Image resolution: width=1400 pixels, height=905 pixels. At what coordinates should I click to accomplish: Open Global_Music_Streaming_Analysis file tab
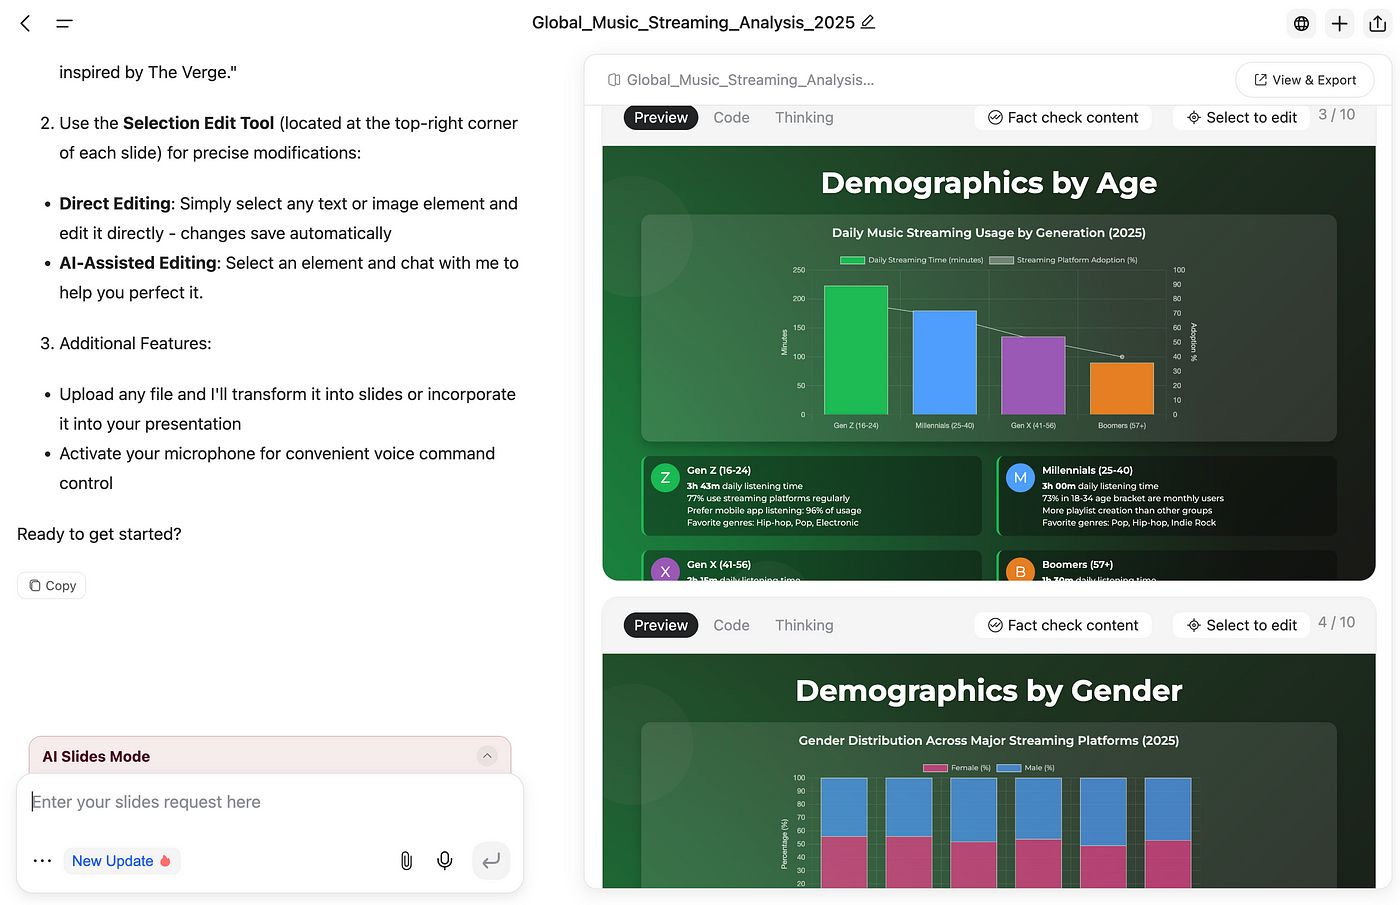click(x=741, y=80)
